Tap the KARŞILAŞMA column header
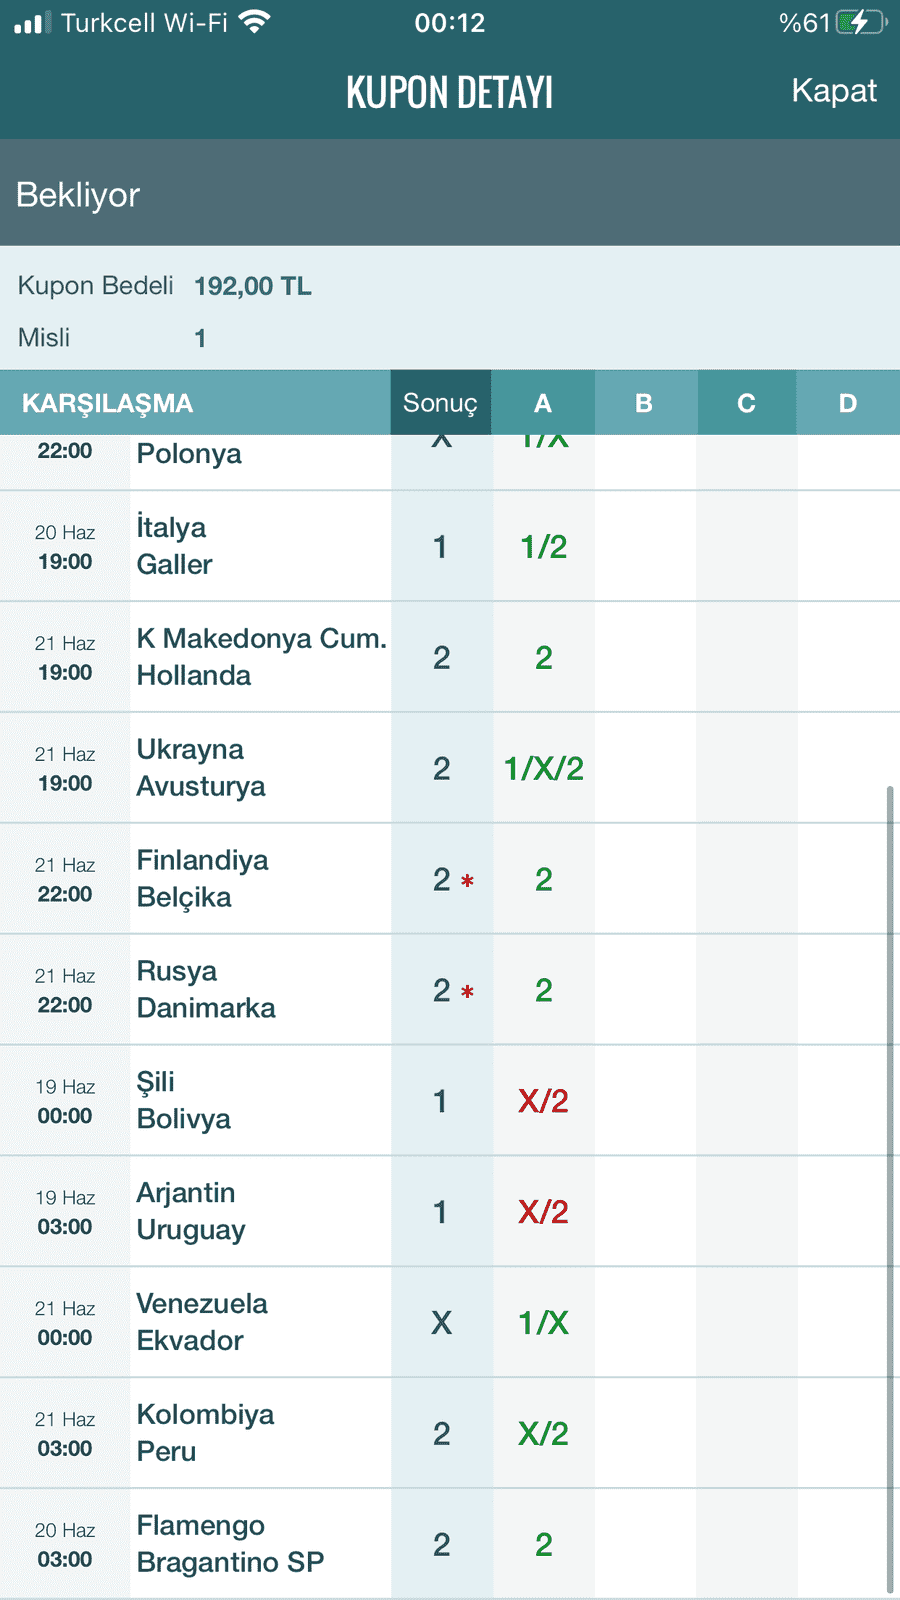The width and height of the screenshot is (900, 1600). [108, 403]
